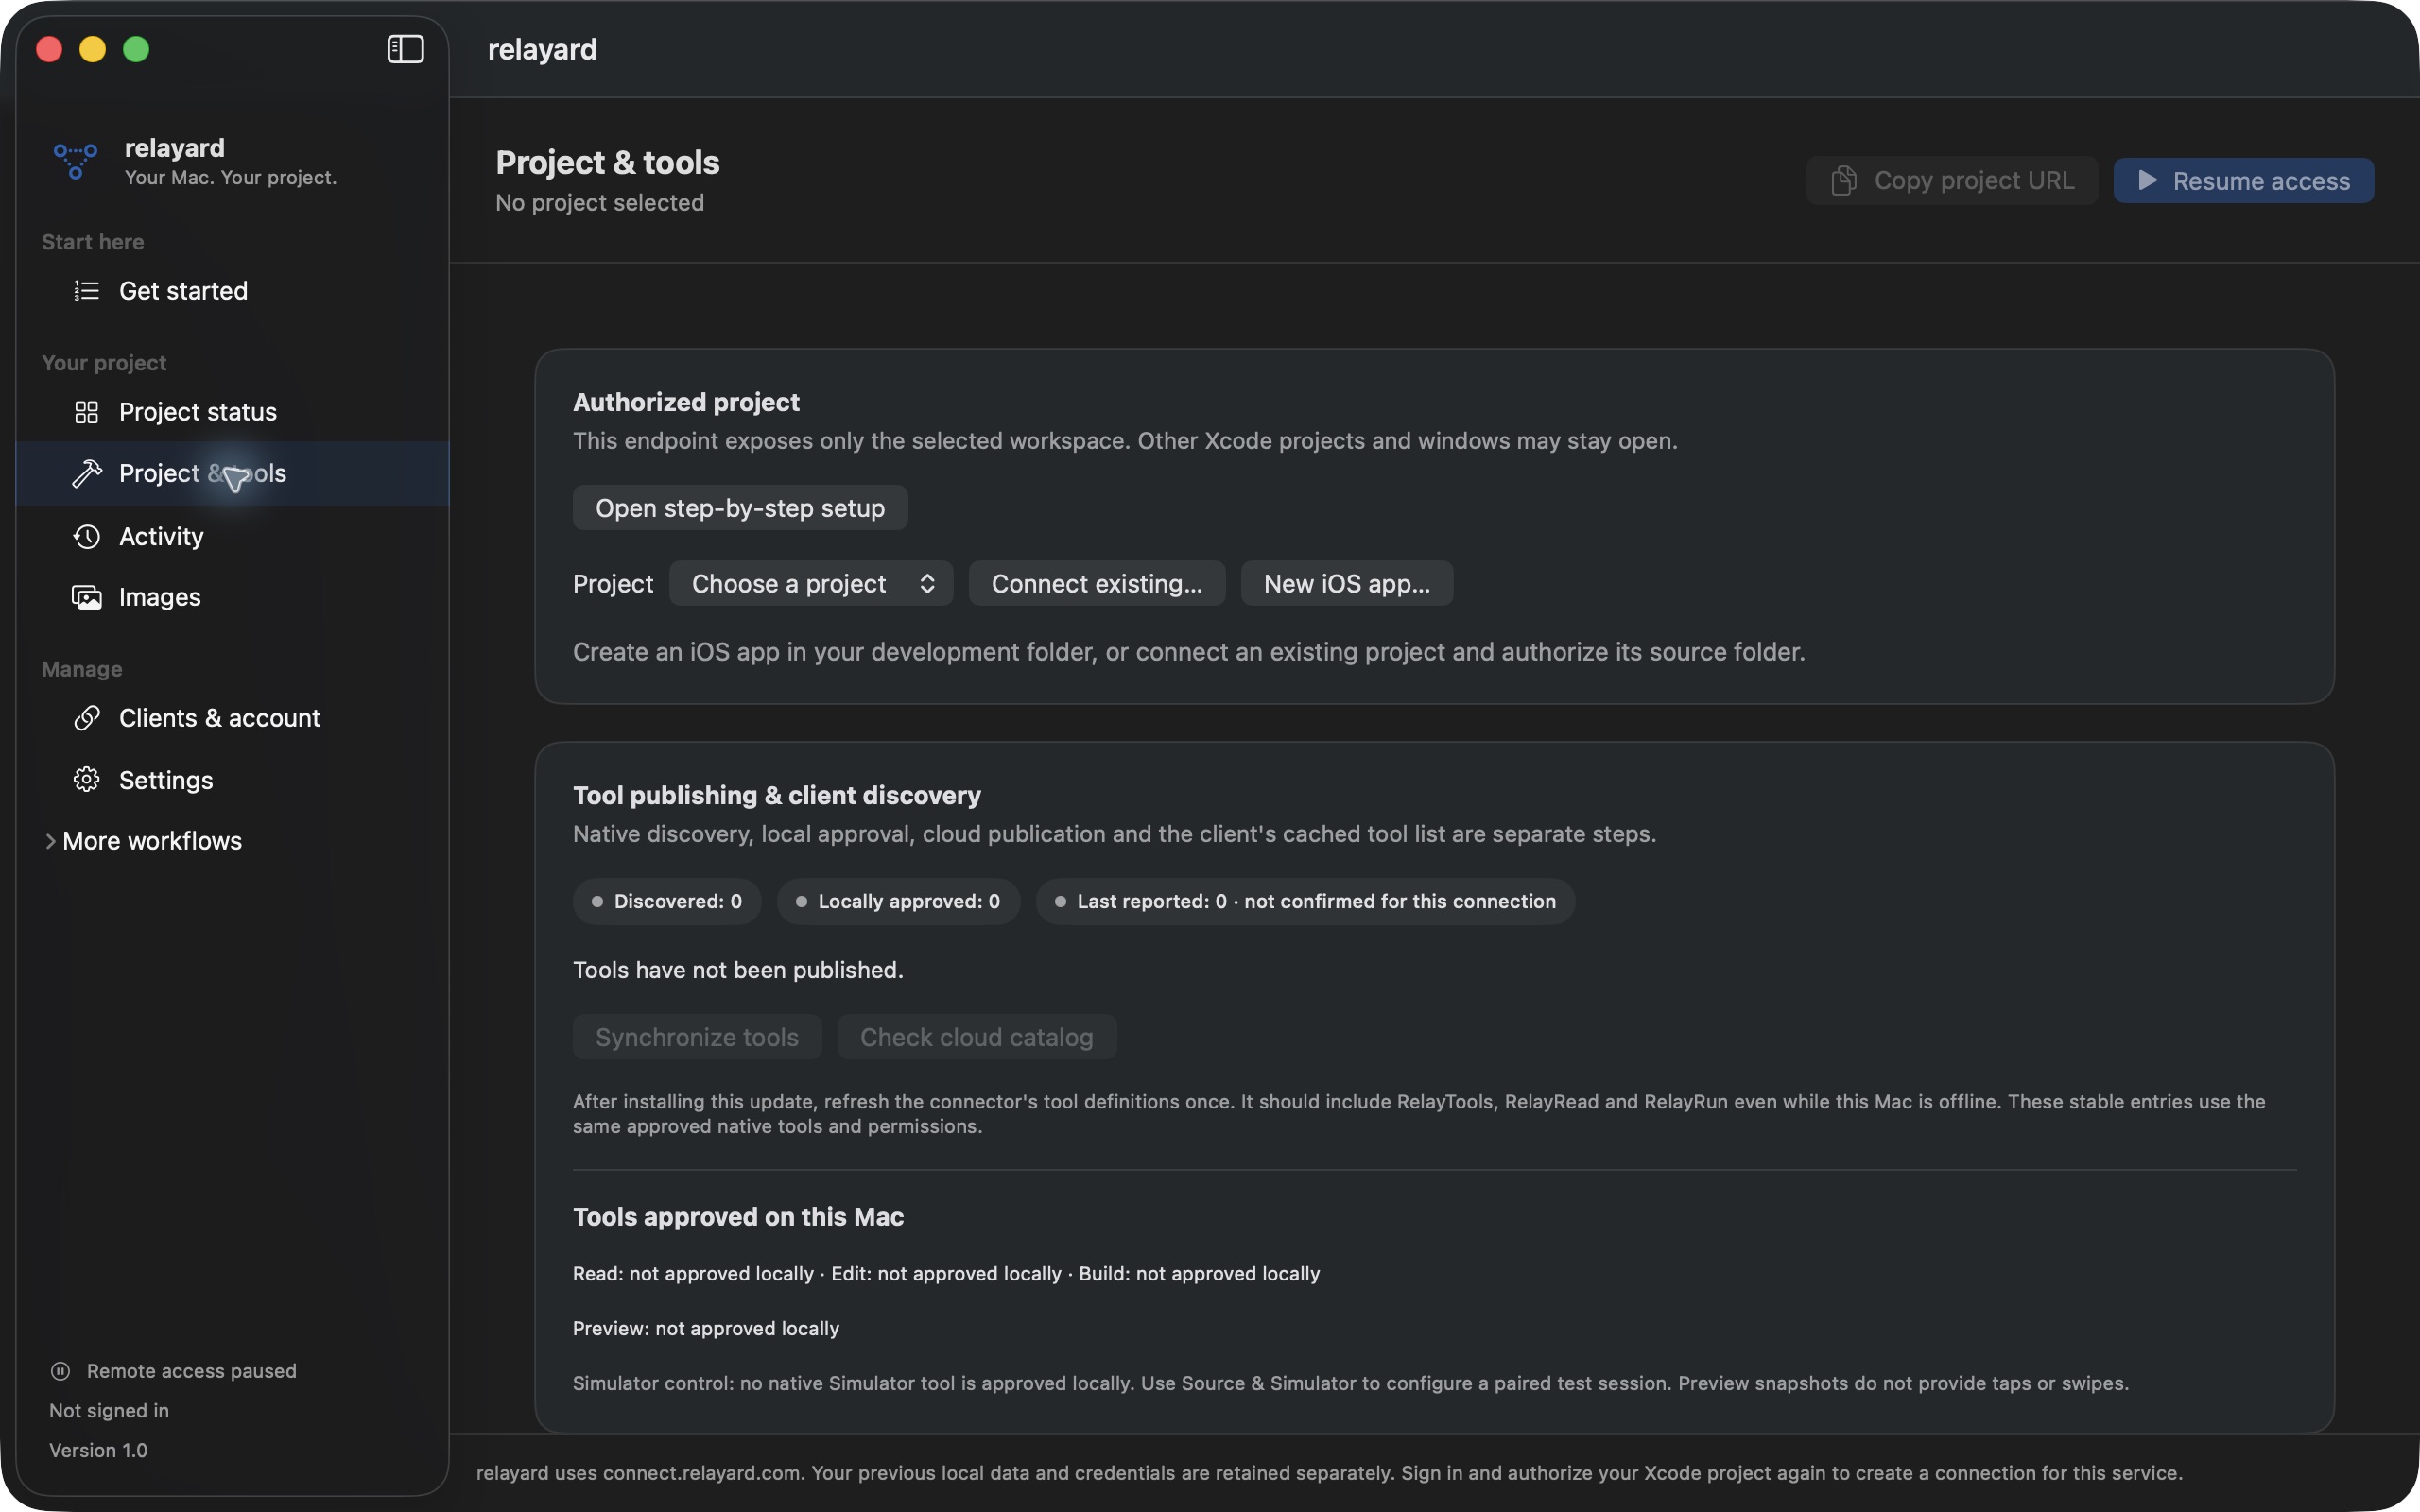Click the Authorized project heading
This screenshot has width=2420, height=1512.
(x=686, y=402)
